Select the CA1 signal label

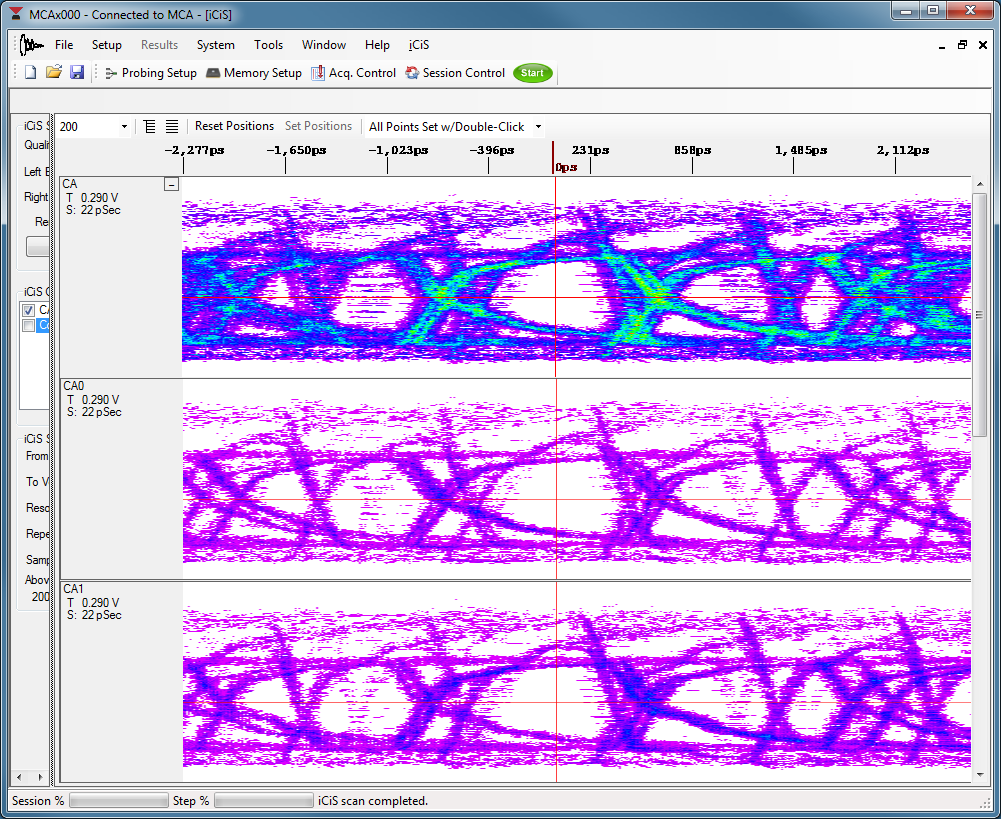pos(73,589)
